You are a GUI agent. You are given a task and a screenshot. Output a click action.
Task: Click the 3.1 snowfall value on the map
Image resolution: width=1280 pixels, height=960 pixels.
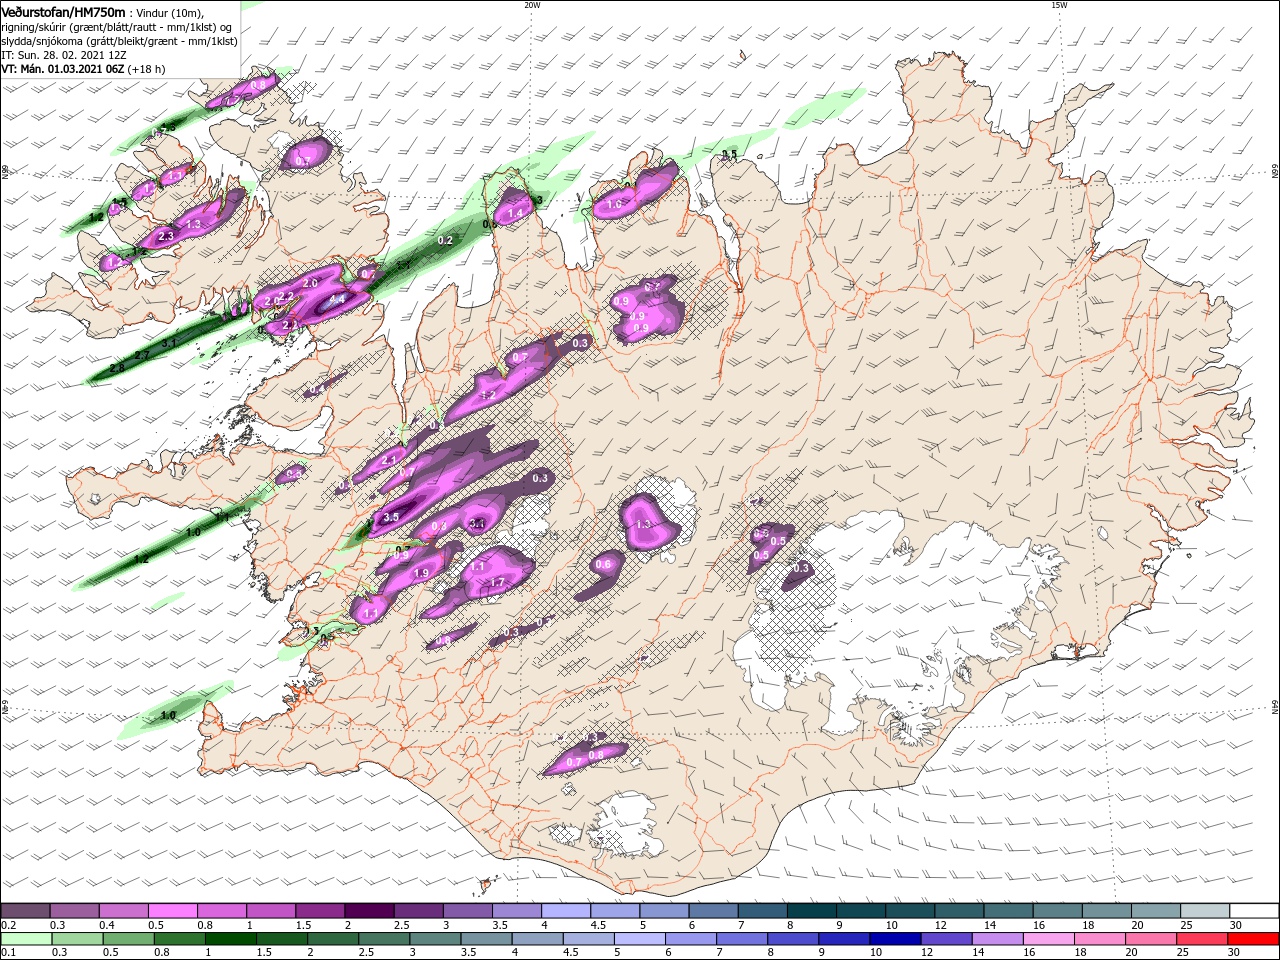point(478,523)
